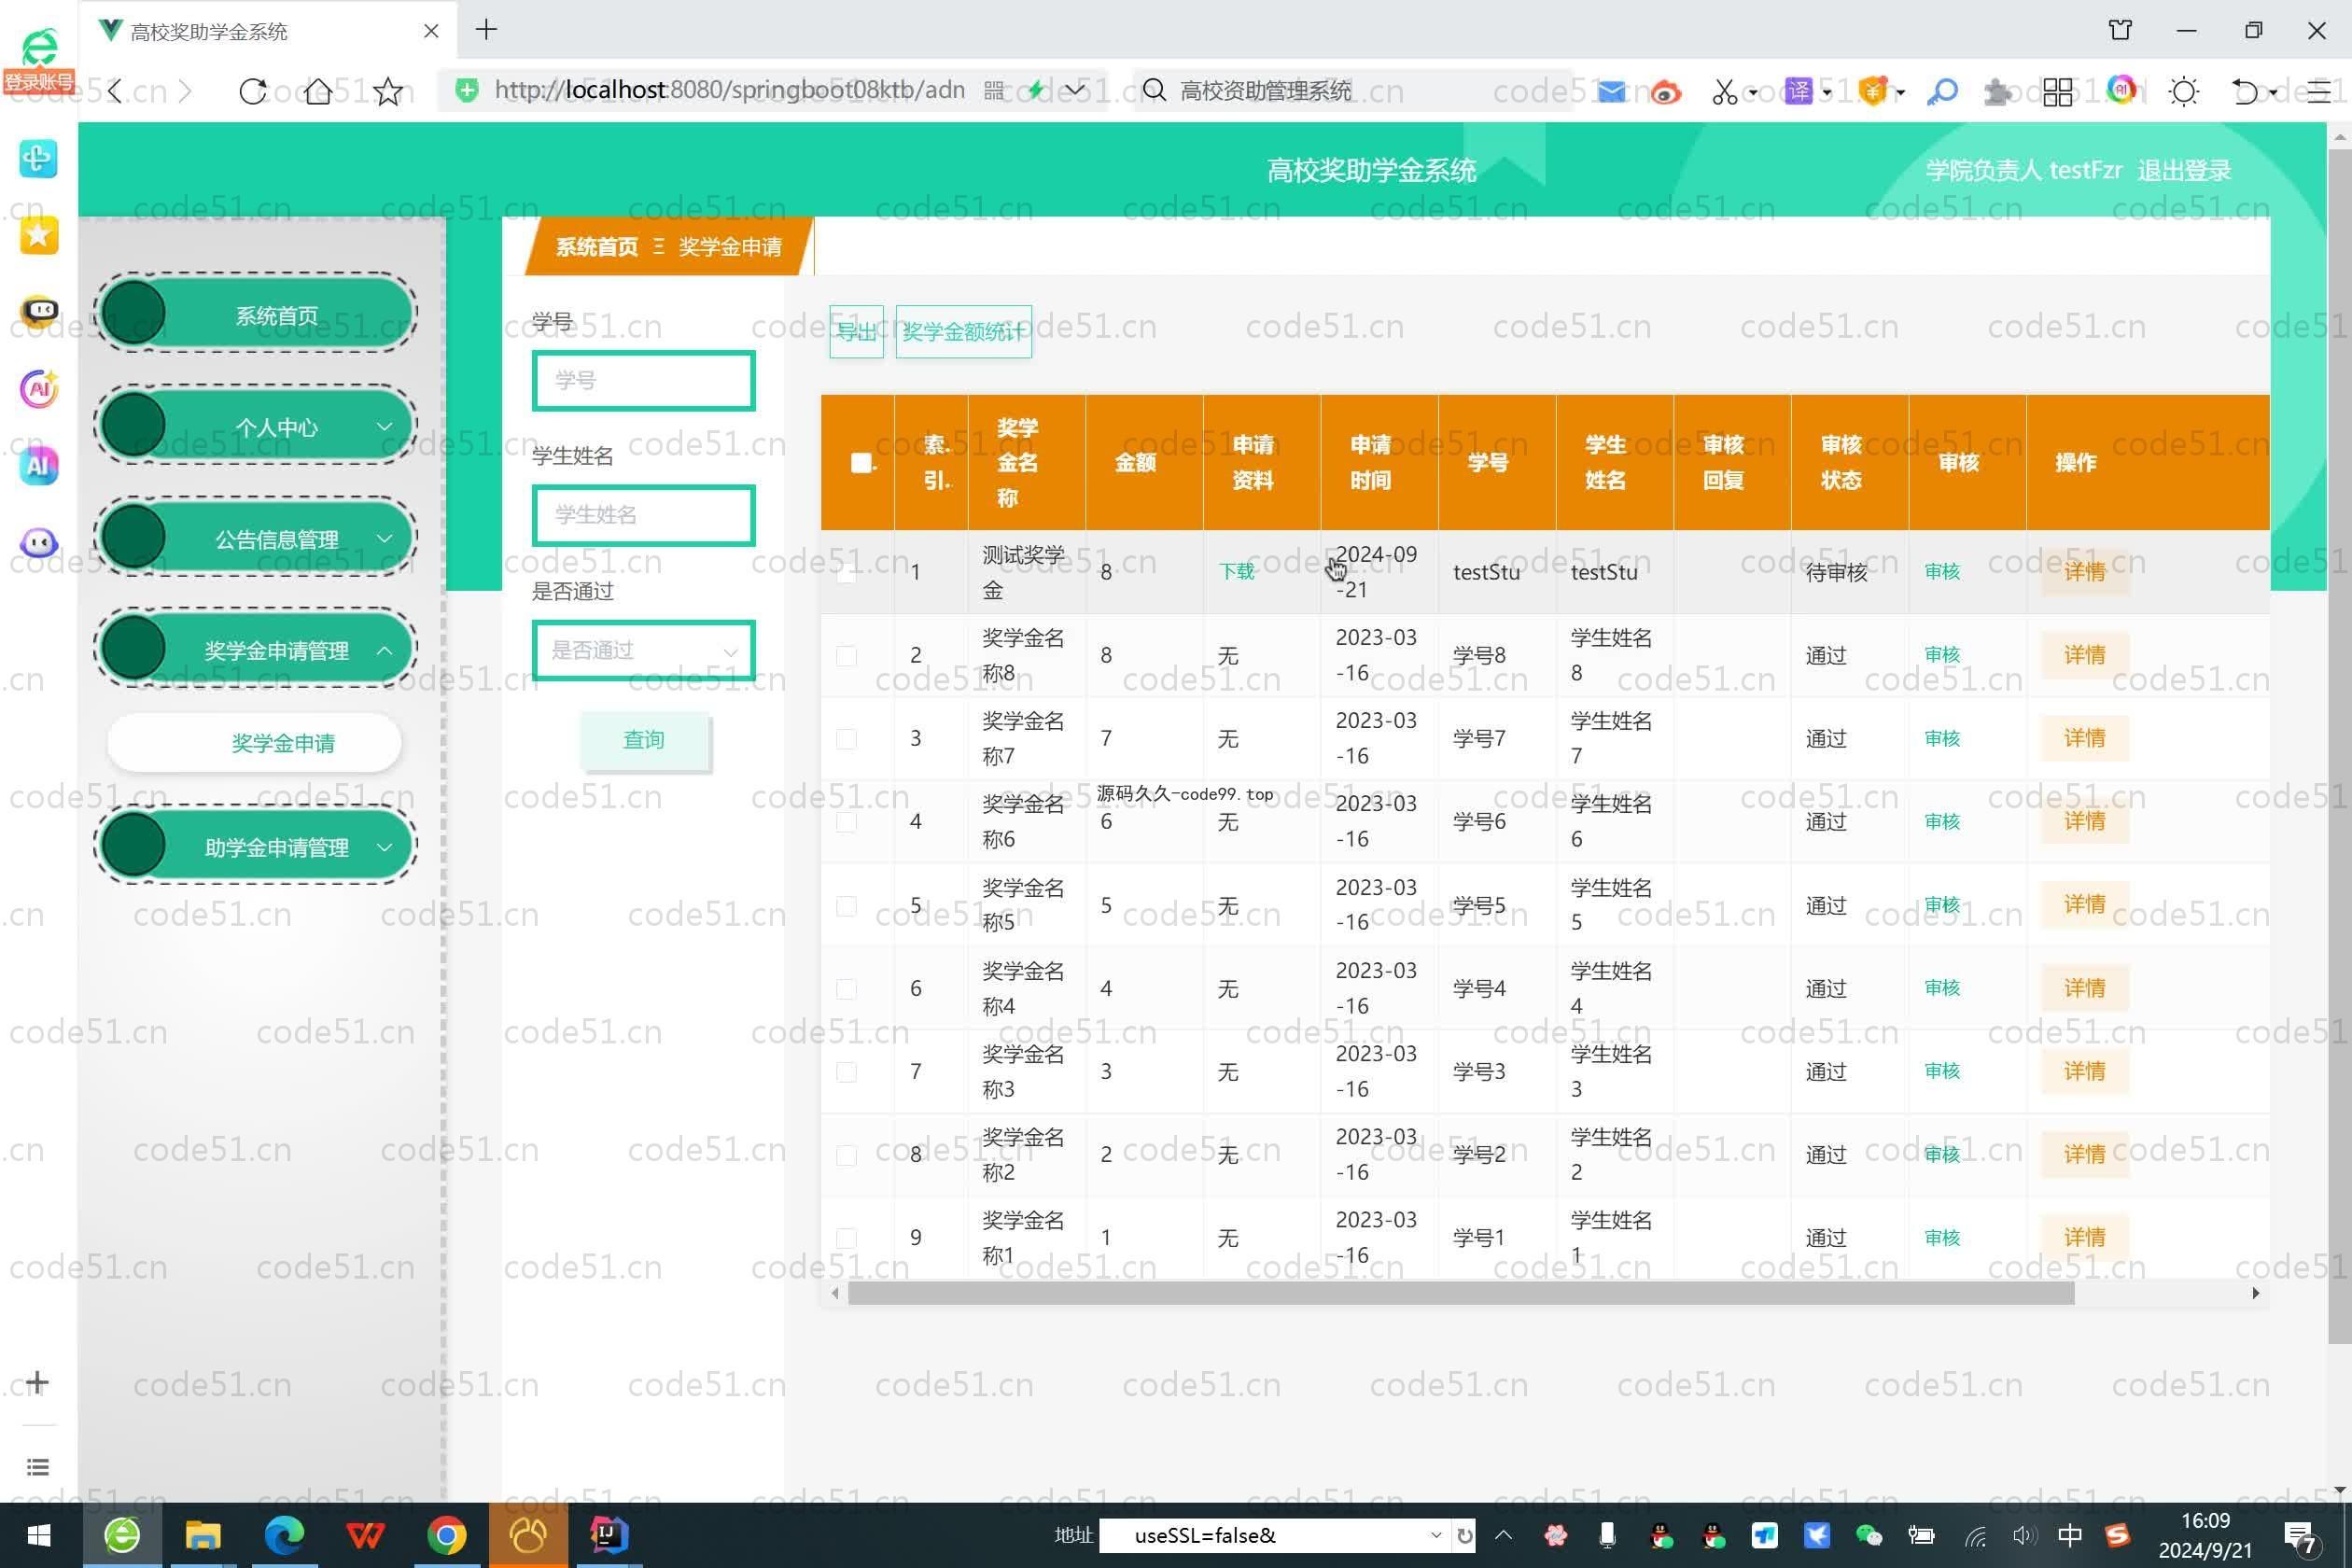Open 详情 for the 奖学金名称8 row

click(x=2084, y=655)
